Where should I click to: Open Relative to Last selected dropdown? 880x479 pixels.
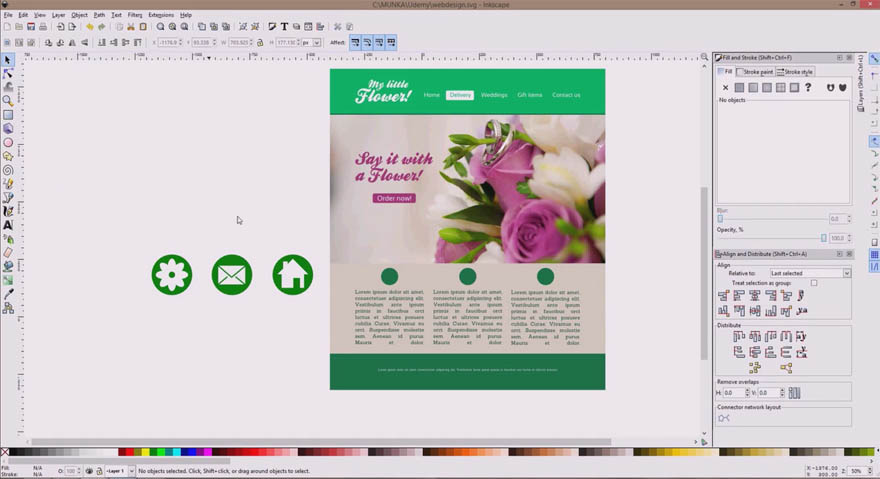(810, 273)
